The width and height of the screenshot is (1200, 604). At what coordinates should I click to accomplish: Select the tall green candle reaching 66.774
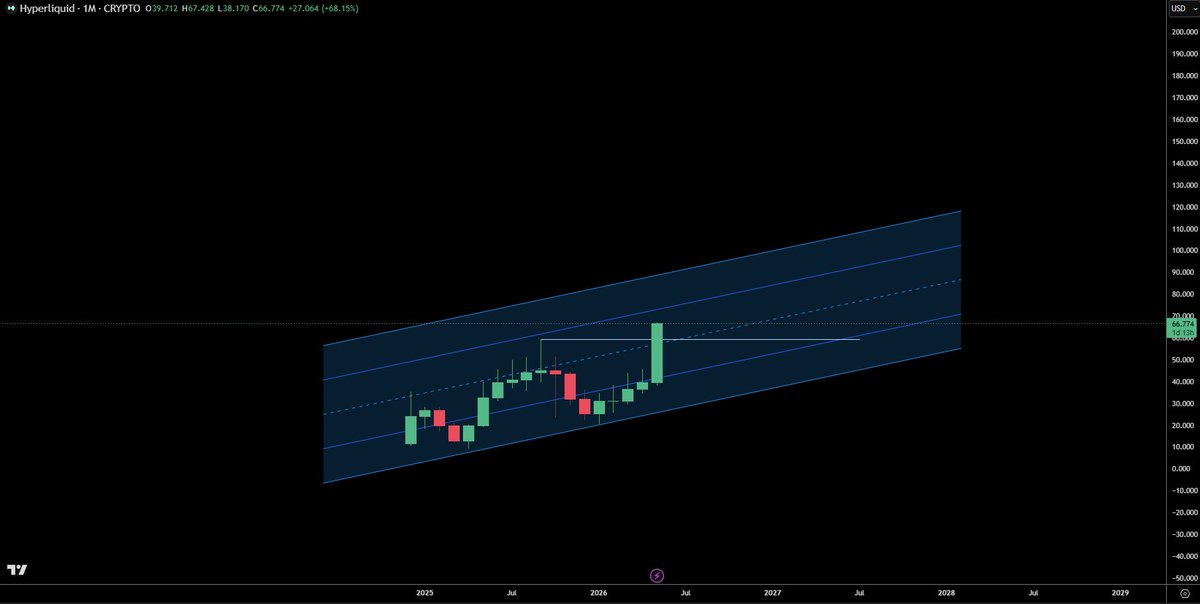[657, 353]
